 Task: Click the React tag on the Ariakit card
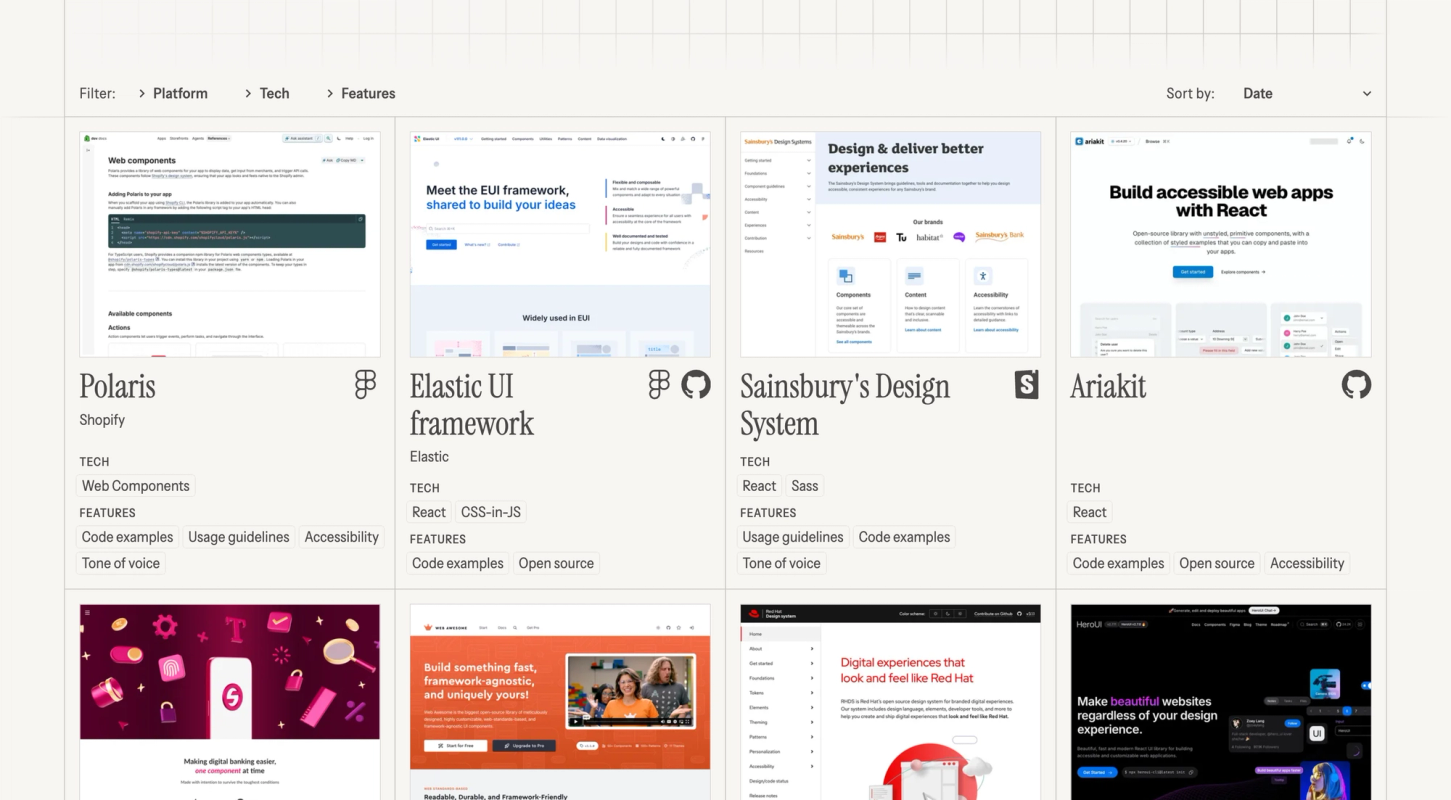tap(1090, 512)
